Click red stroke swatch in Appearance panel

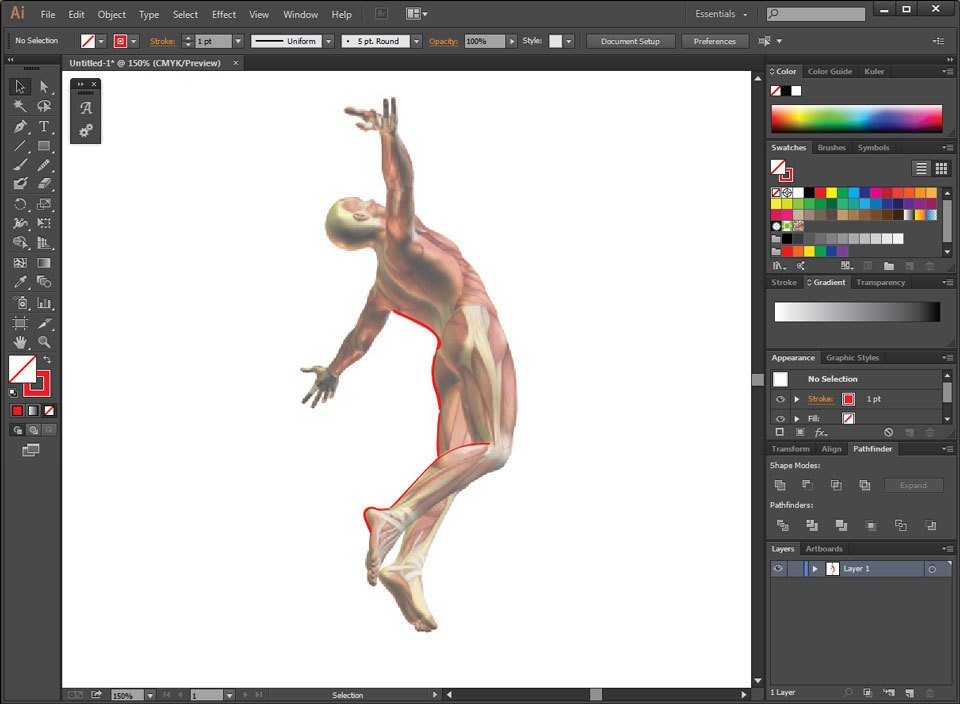point(848,399)
